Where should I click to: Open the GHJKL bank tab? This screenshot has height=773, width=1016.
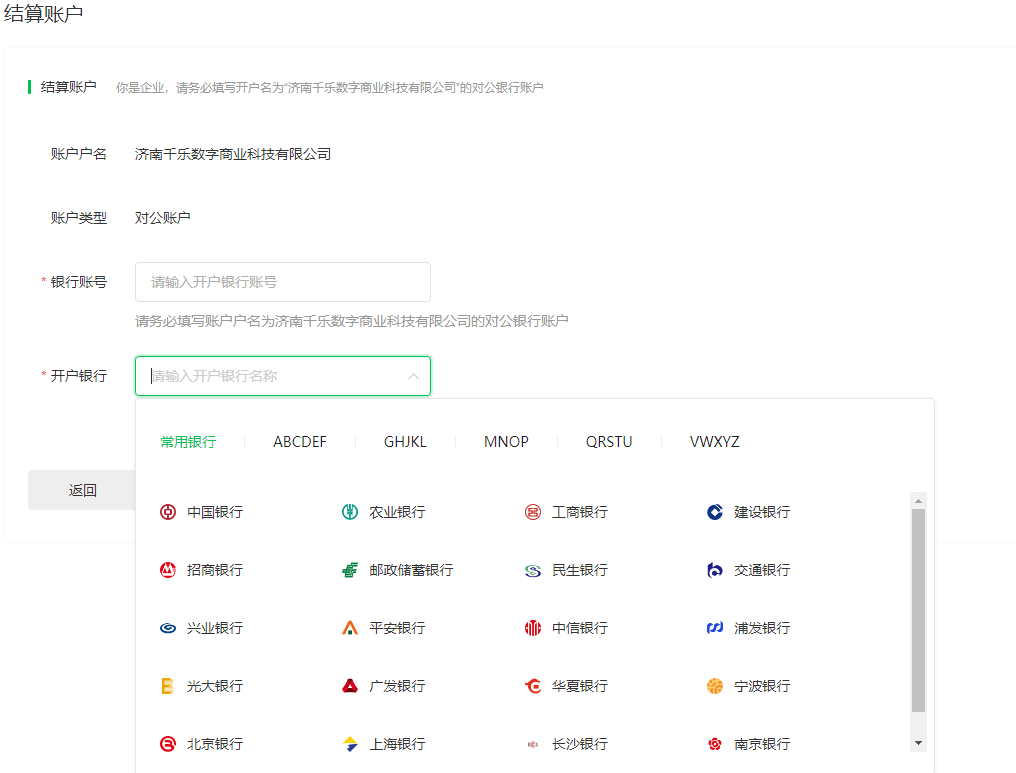(x=405, y=442)
